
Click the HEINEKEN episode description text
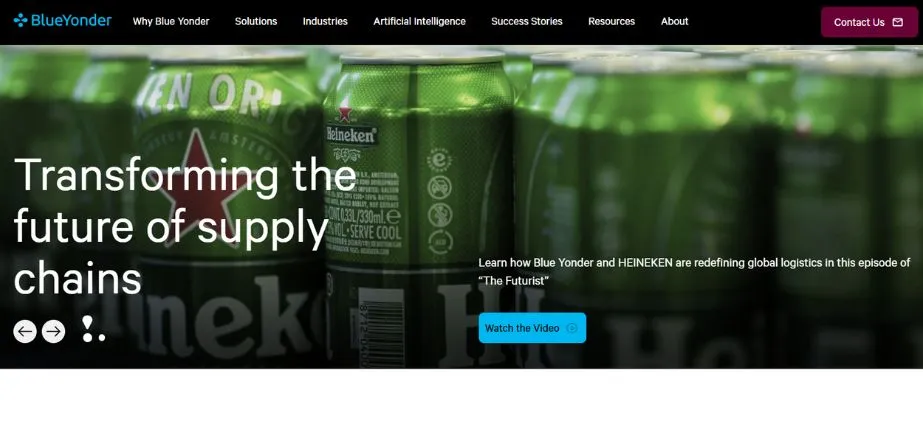coord(694,271)
